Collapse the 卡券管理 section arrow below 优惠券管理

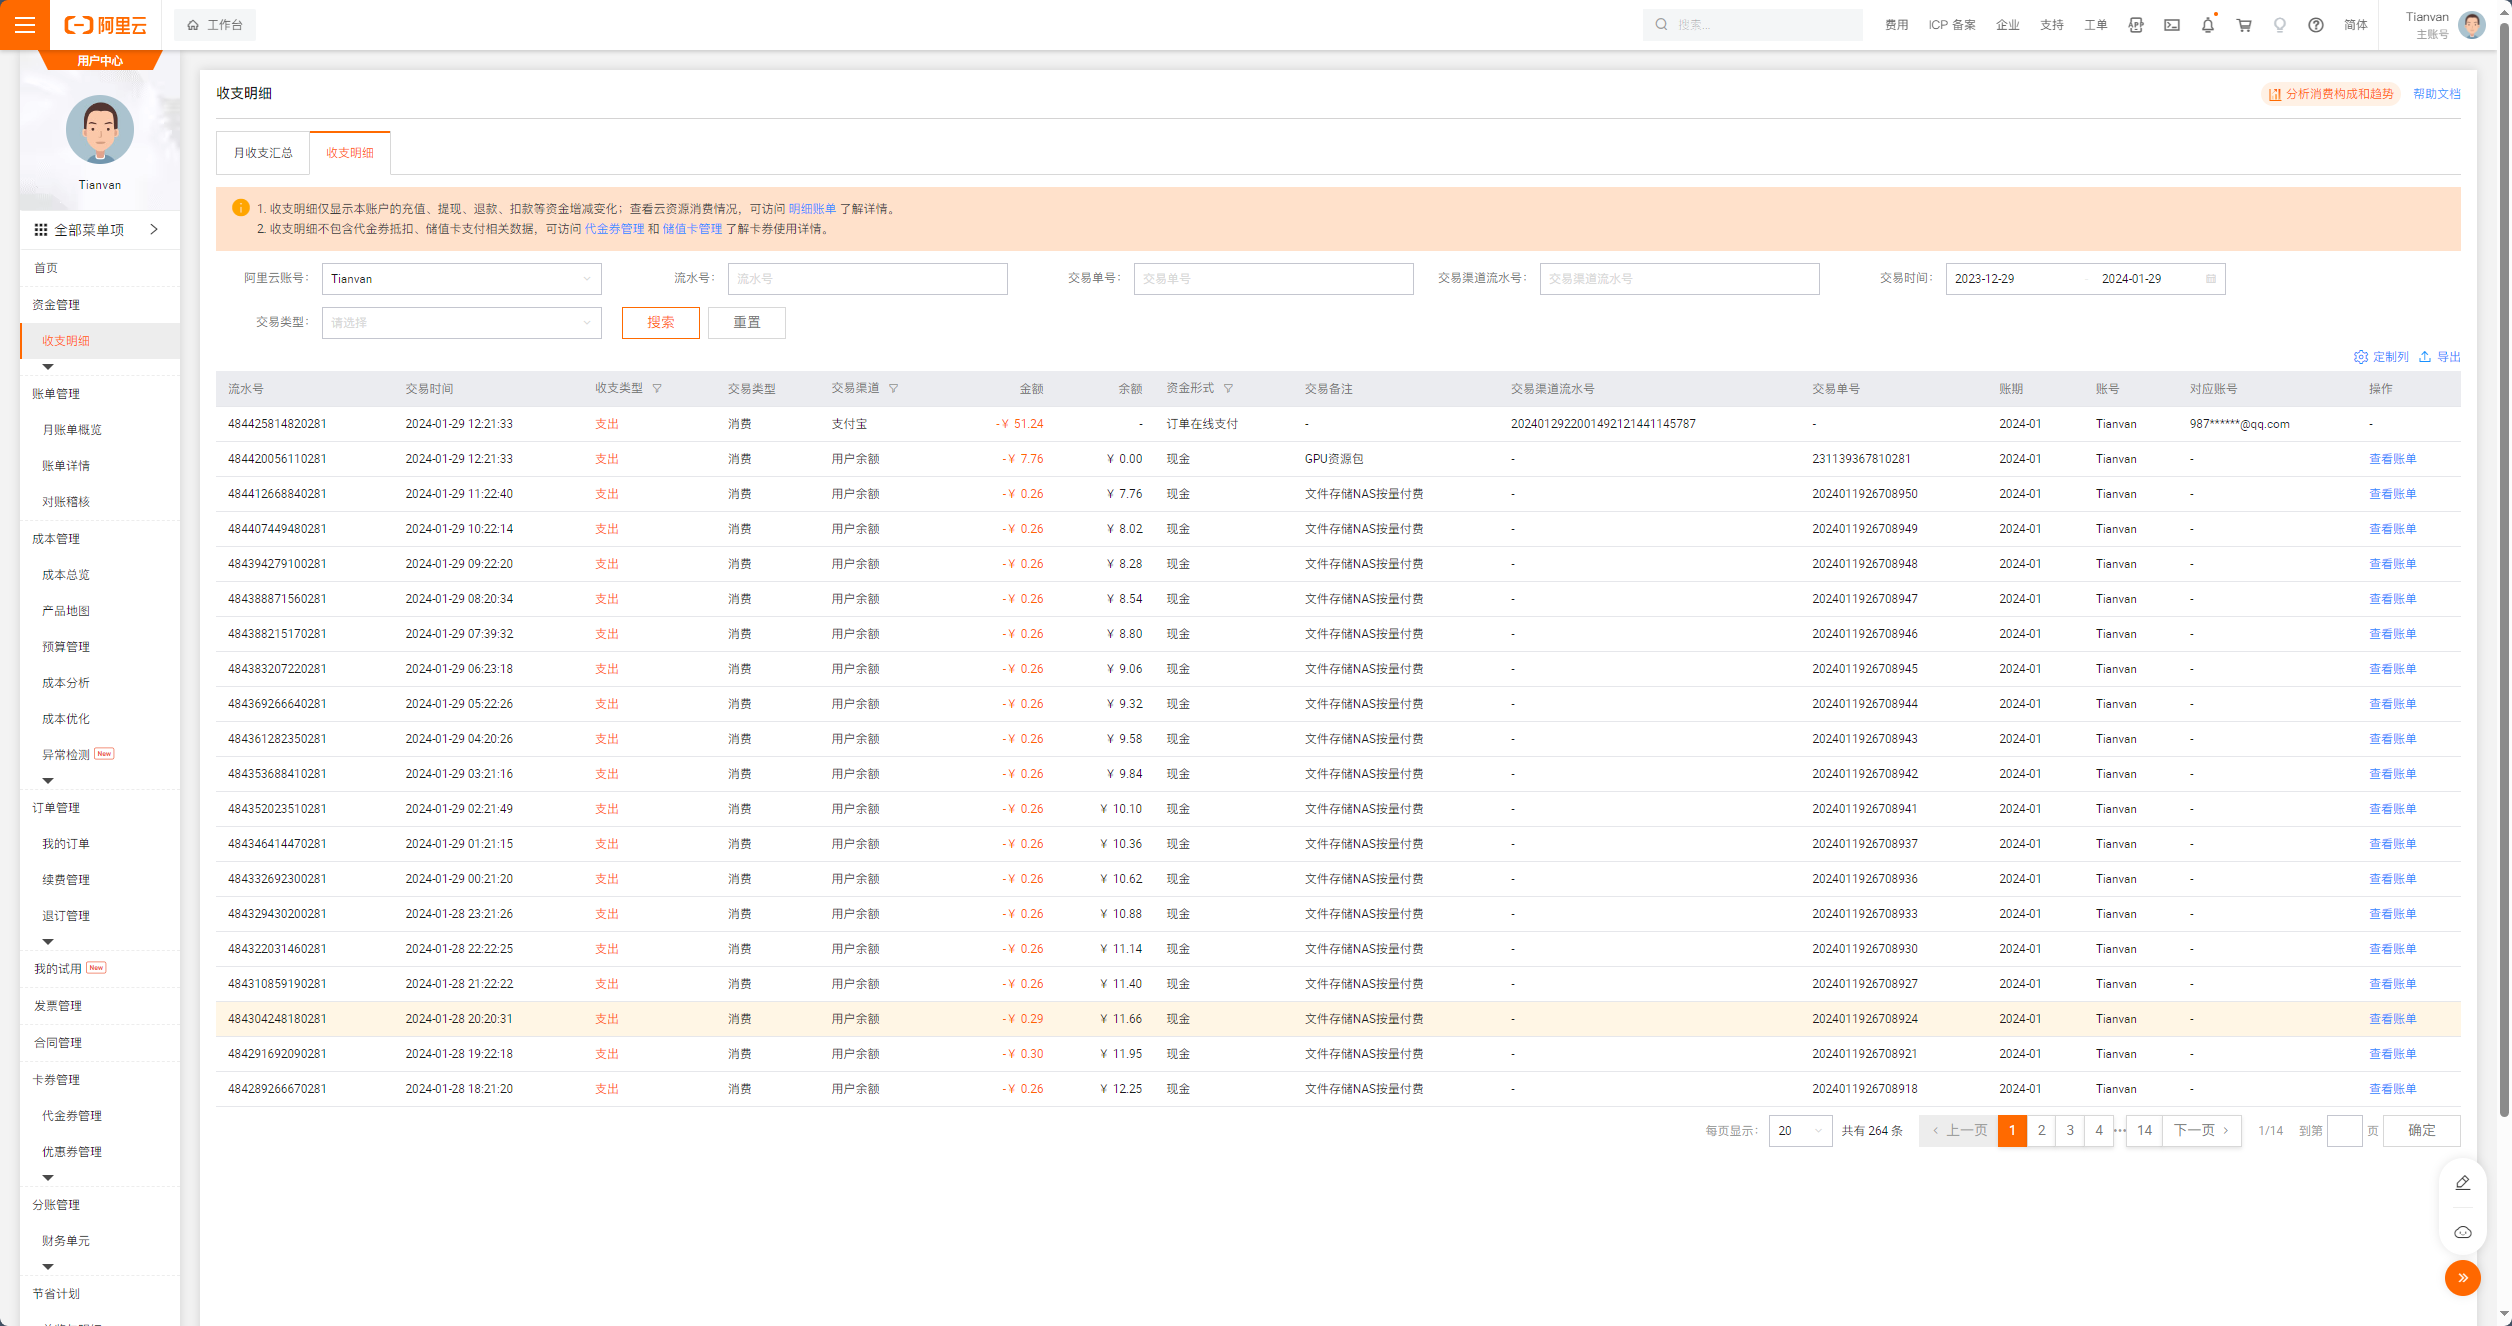[47, 1178]
